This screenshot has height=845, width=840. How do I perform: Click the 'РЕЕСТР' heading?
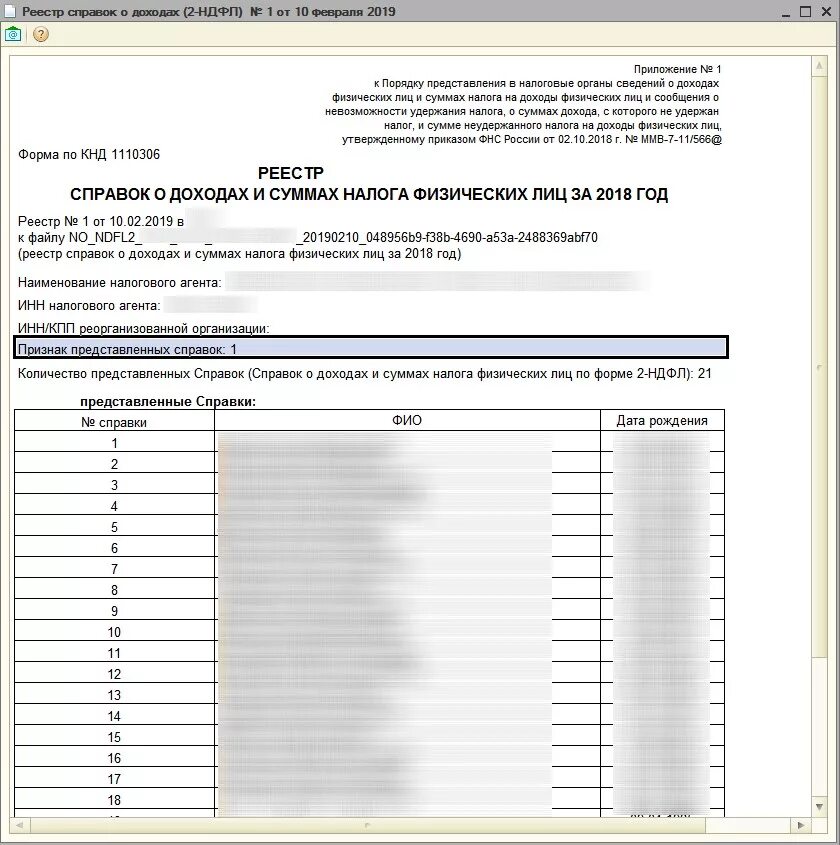[290, 173]
